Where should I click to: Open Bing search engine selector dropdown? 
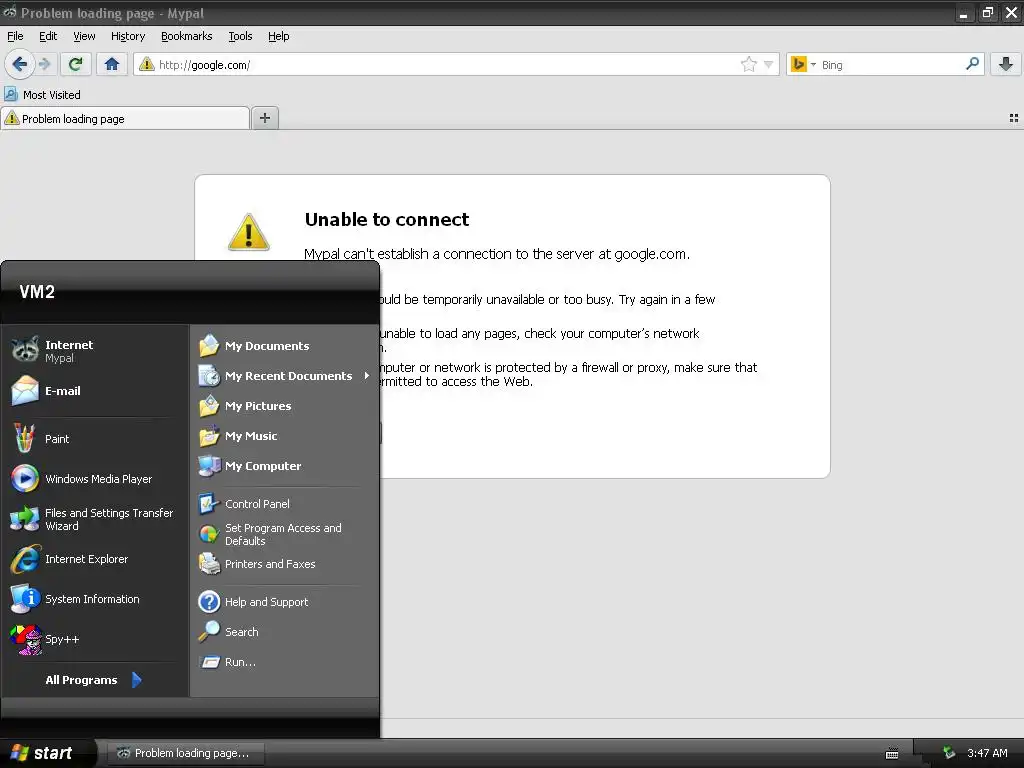click(813, 65)
